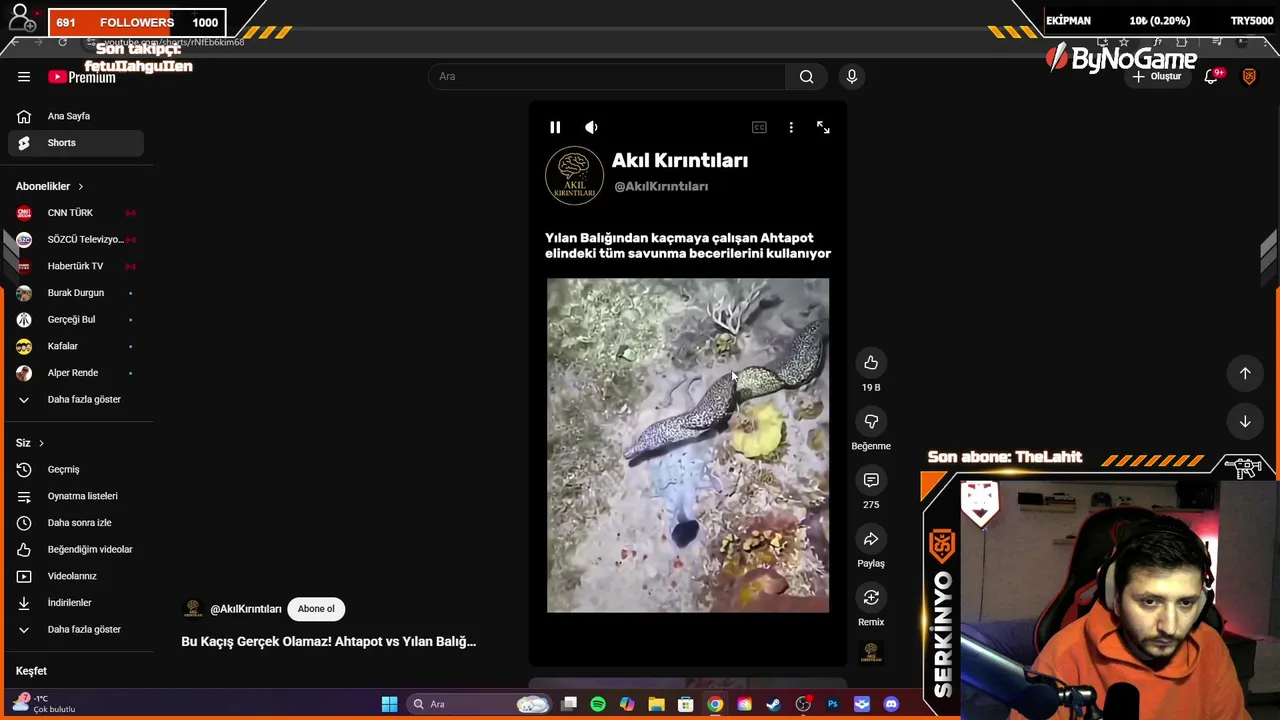Open Kafalar channel

tap(76, 346)
